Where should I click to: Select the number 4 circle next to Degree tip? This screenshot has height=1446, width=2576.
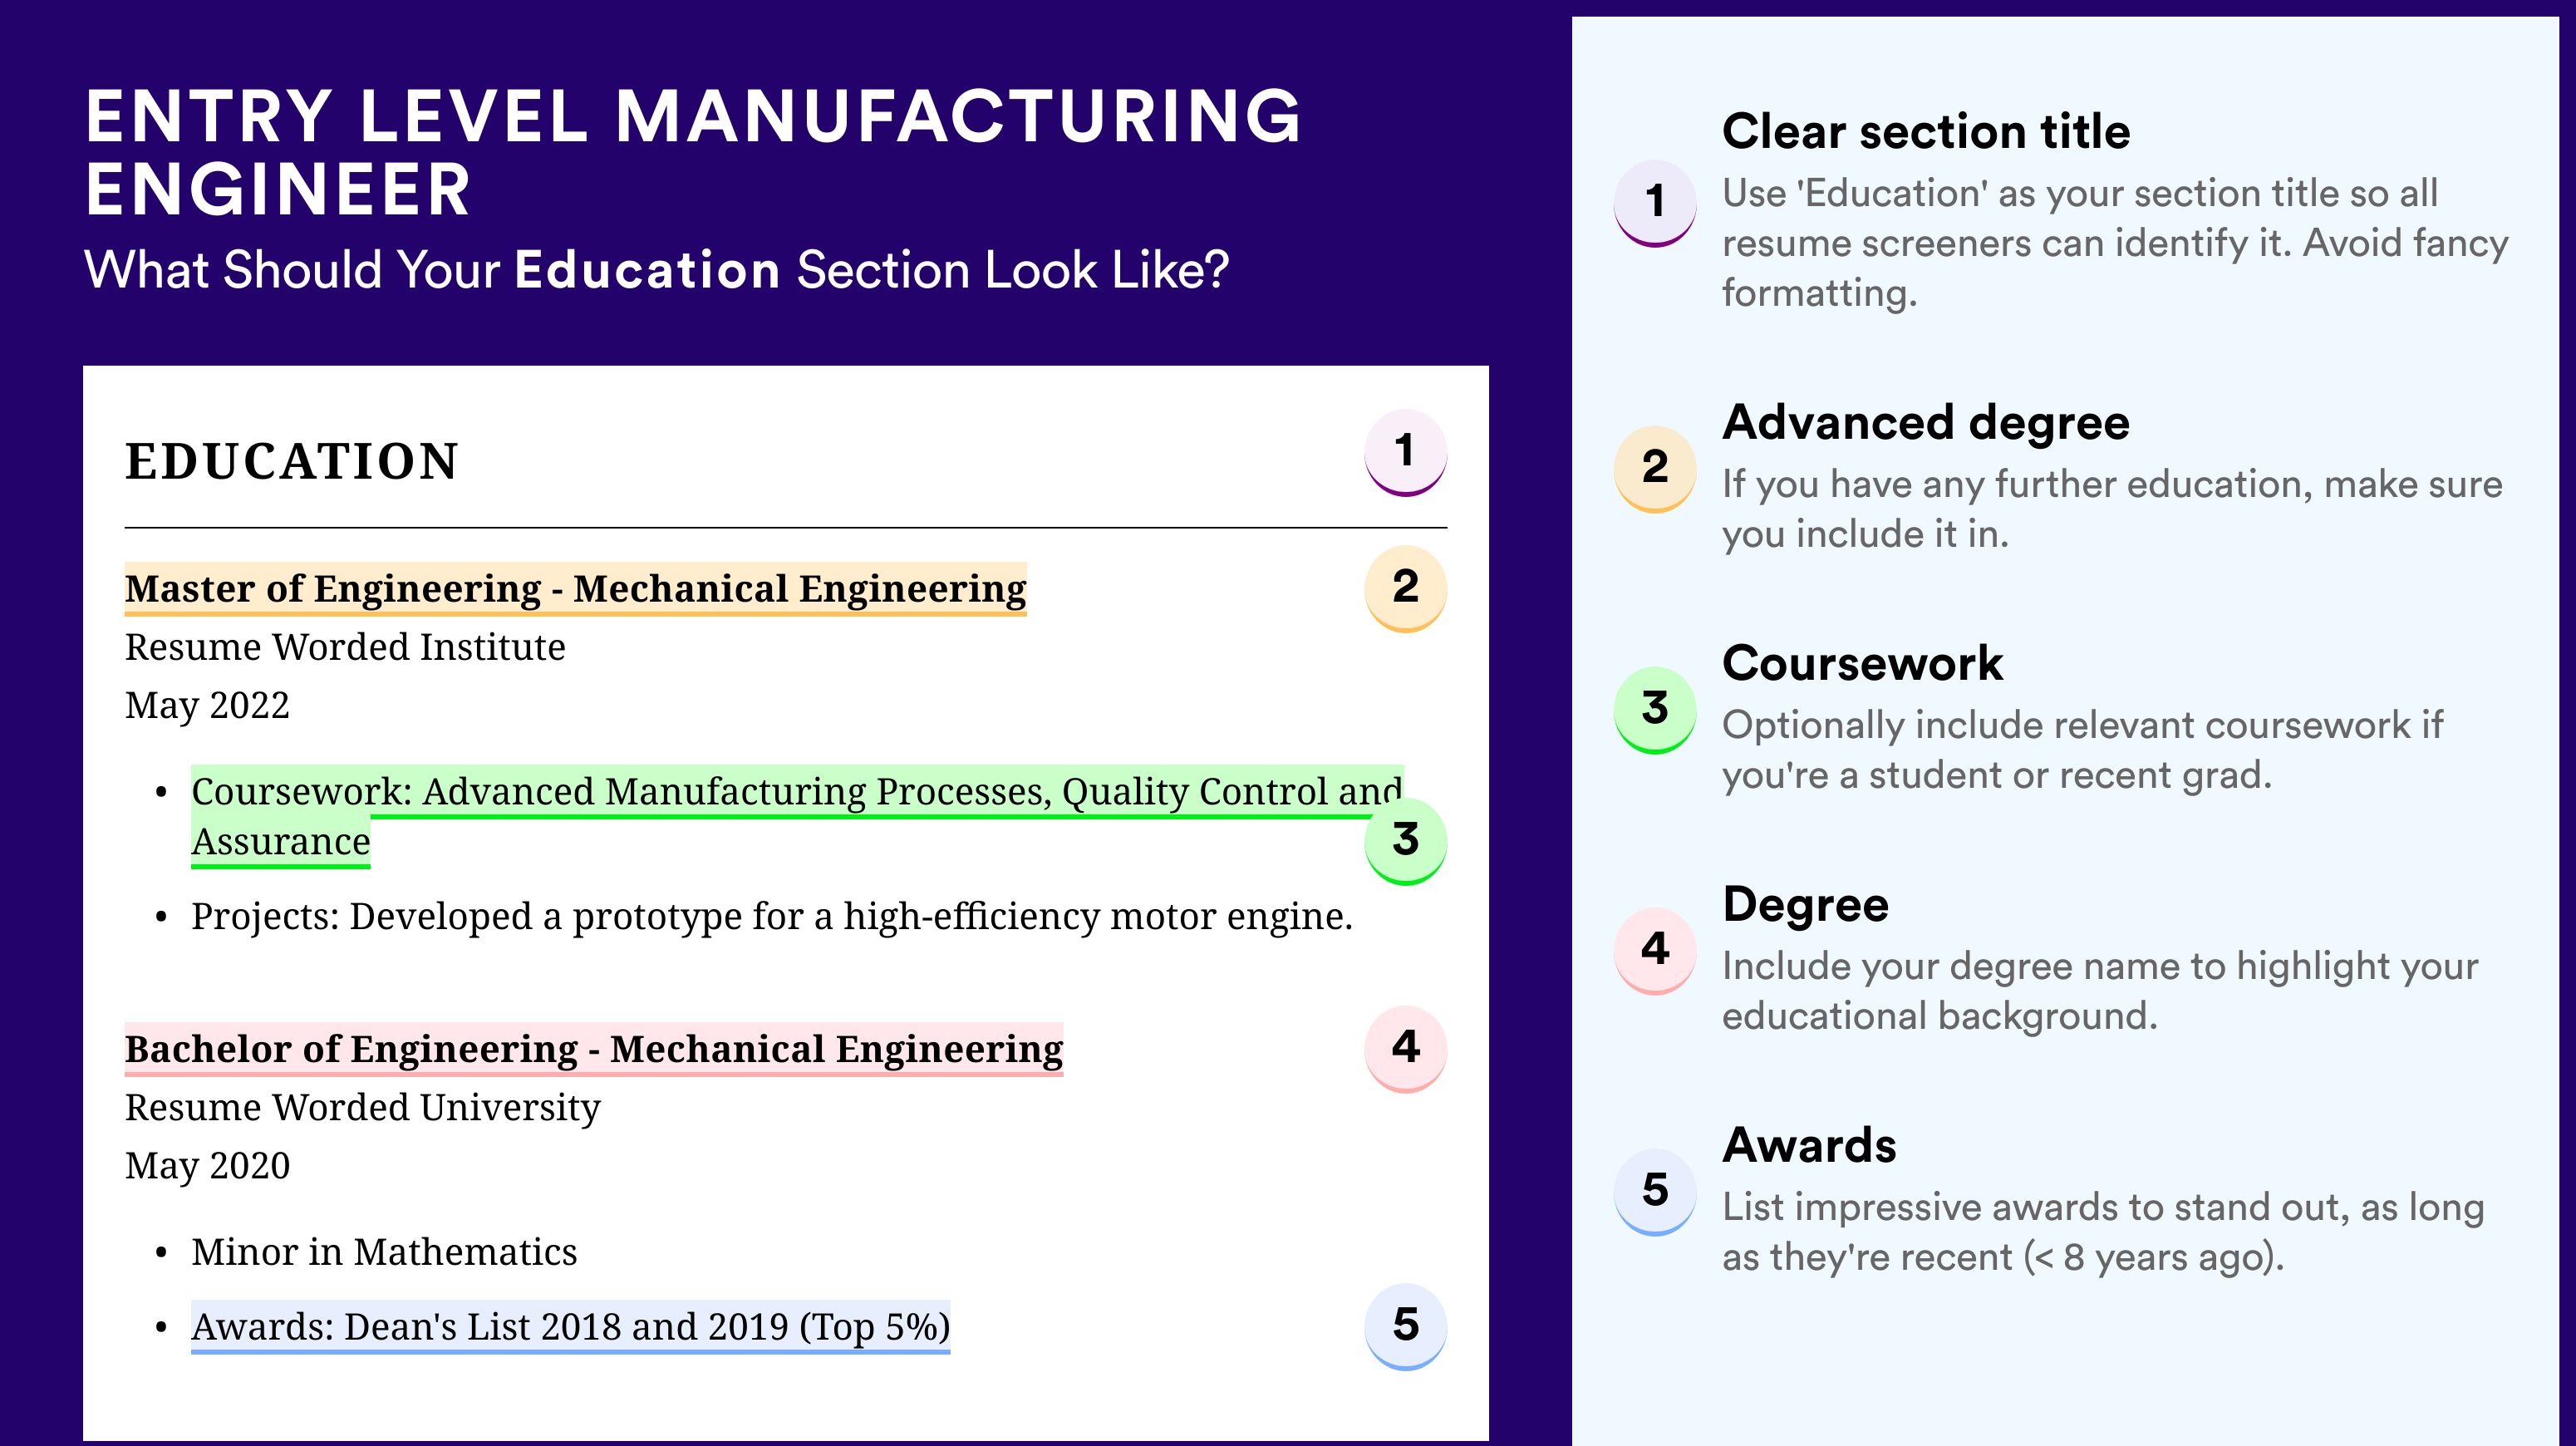1655,951
